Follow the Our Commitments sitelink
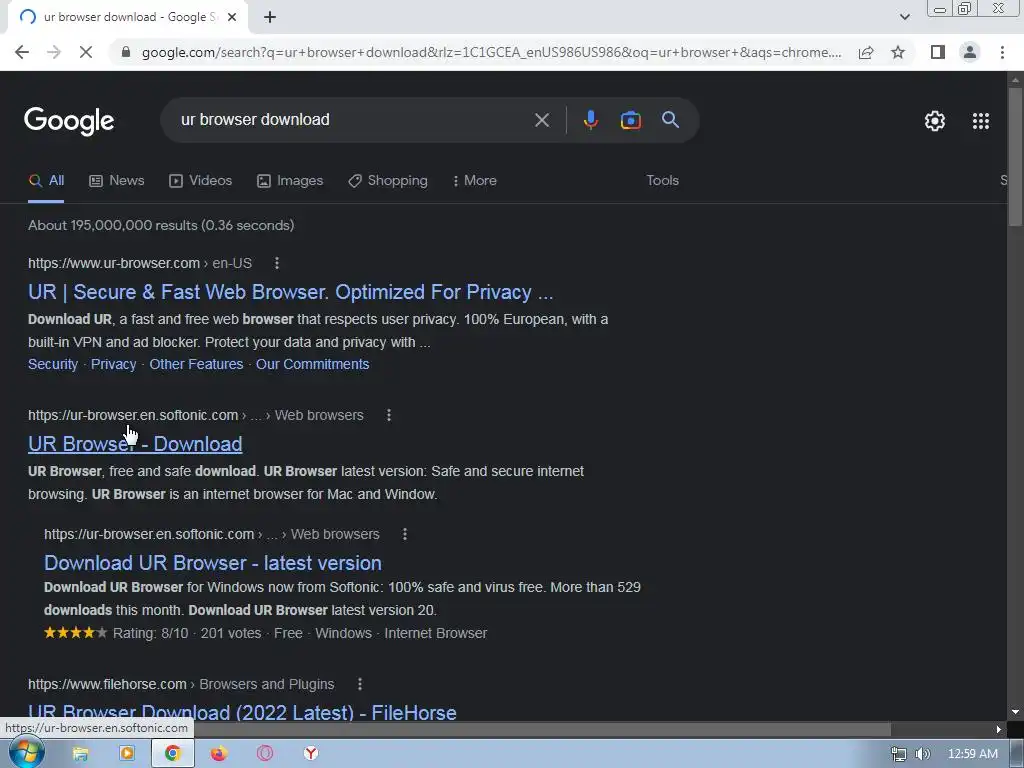1024x768 pixels. tap(312, 364)
